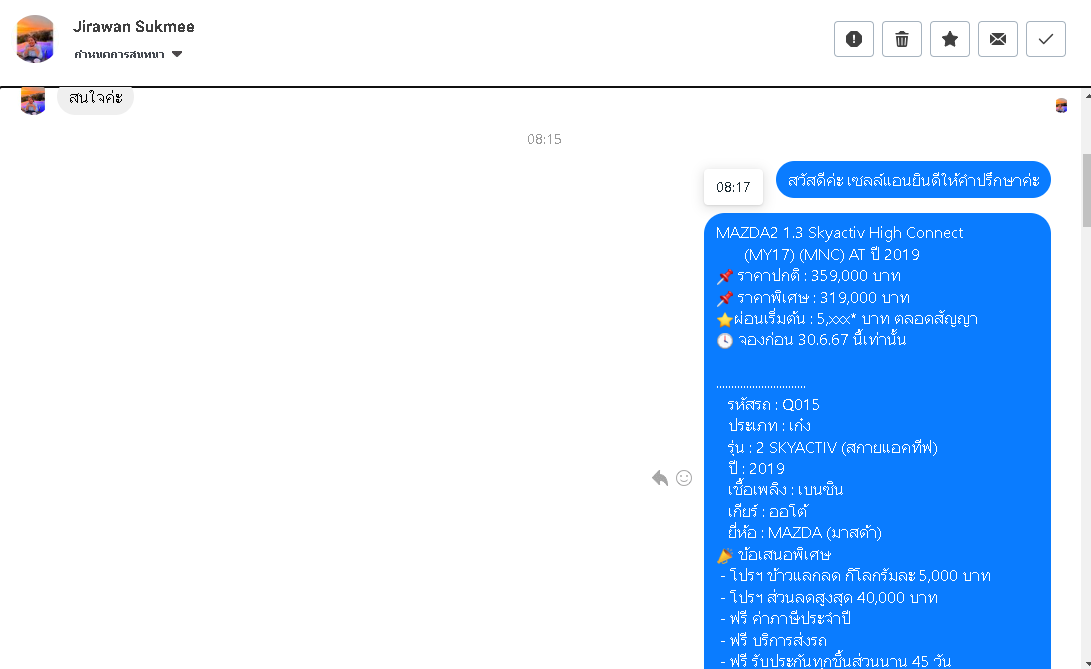Select model line 2 SKYACTIV
This screenshot has width=1091, height=669.
click(832, 447)
